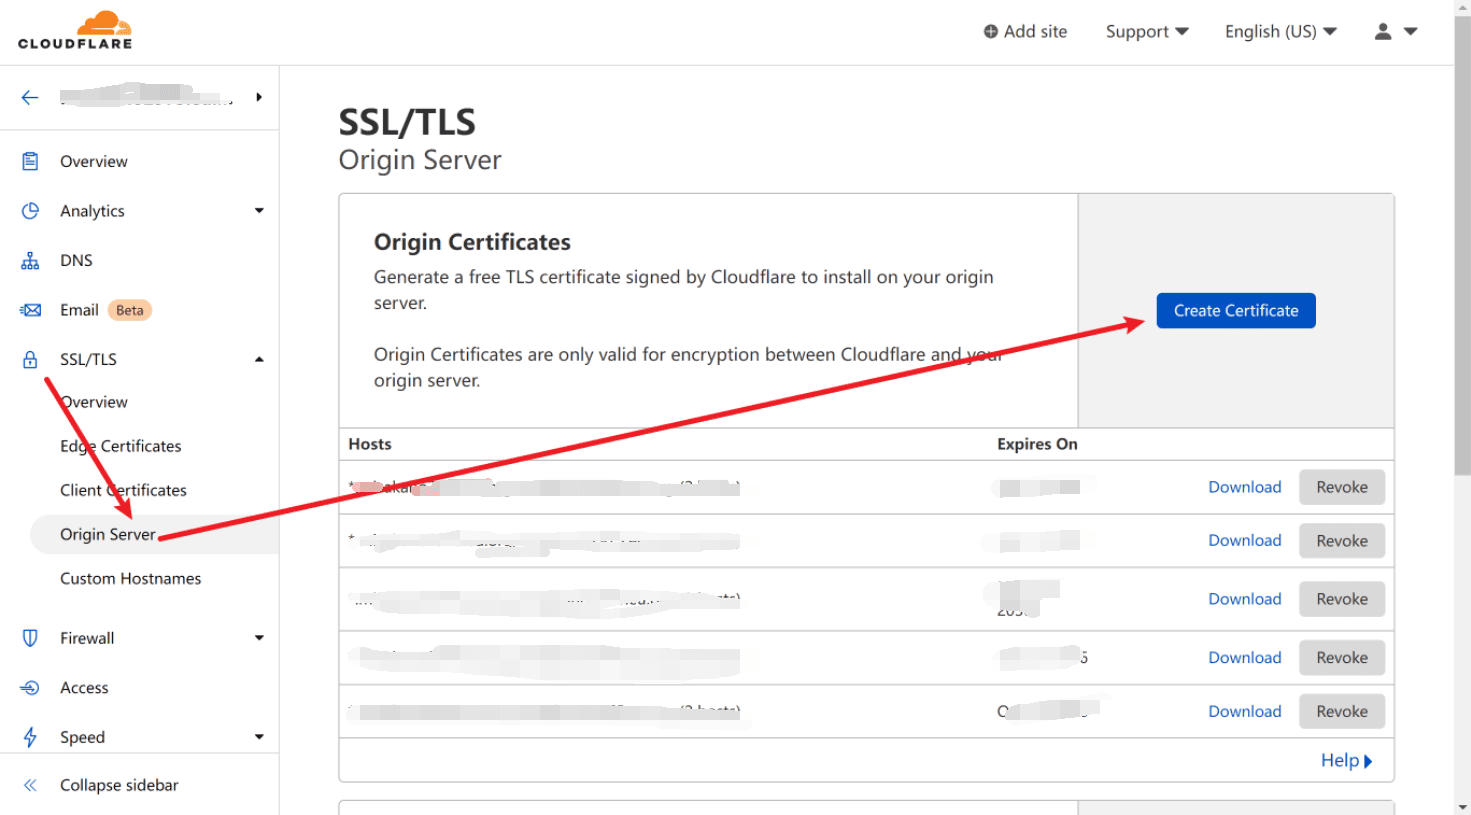Click the Firewall shield icon
1471x815 pixels.
click(x=30, y=638)
